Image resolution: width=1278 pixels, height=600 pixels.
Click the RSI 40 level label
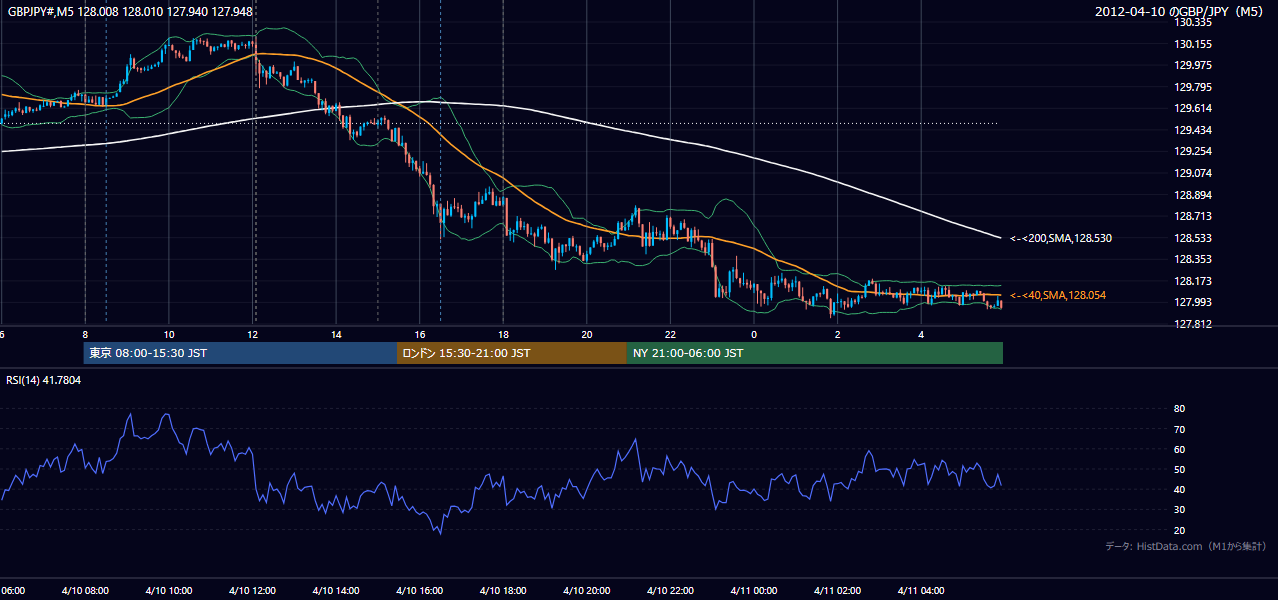tap(1180, 489)
